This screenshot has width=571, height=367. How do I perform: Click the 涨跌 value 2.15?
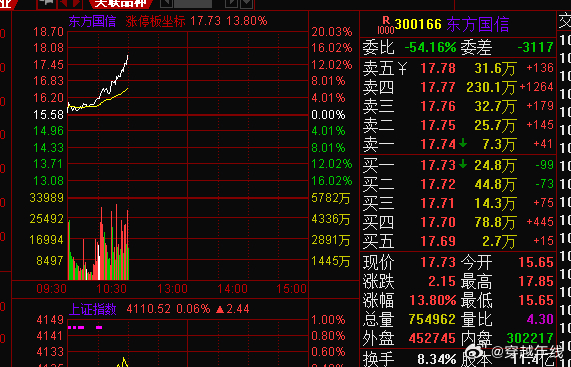click(x=442, y=281)
